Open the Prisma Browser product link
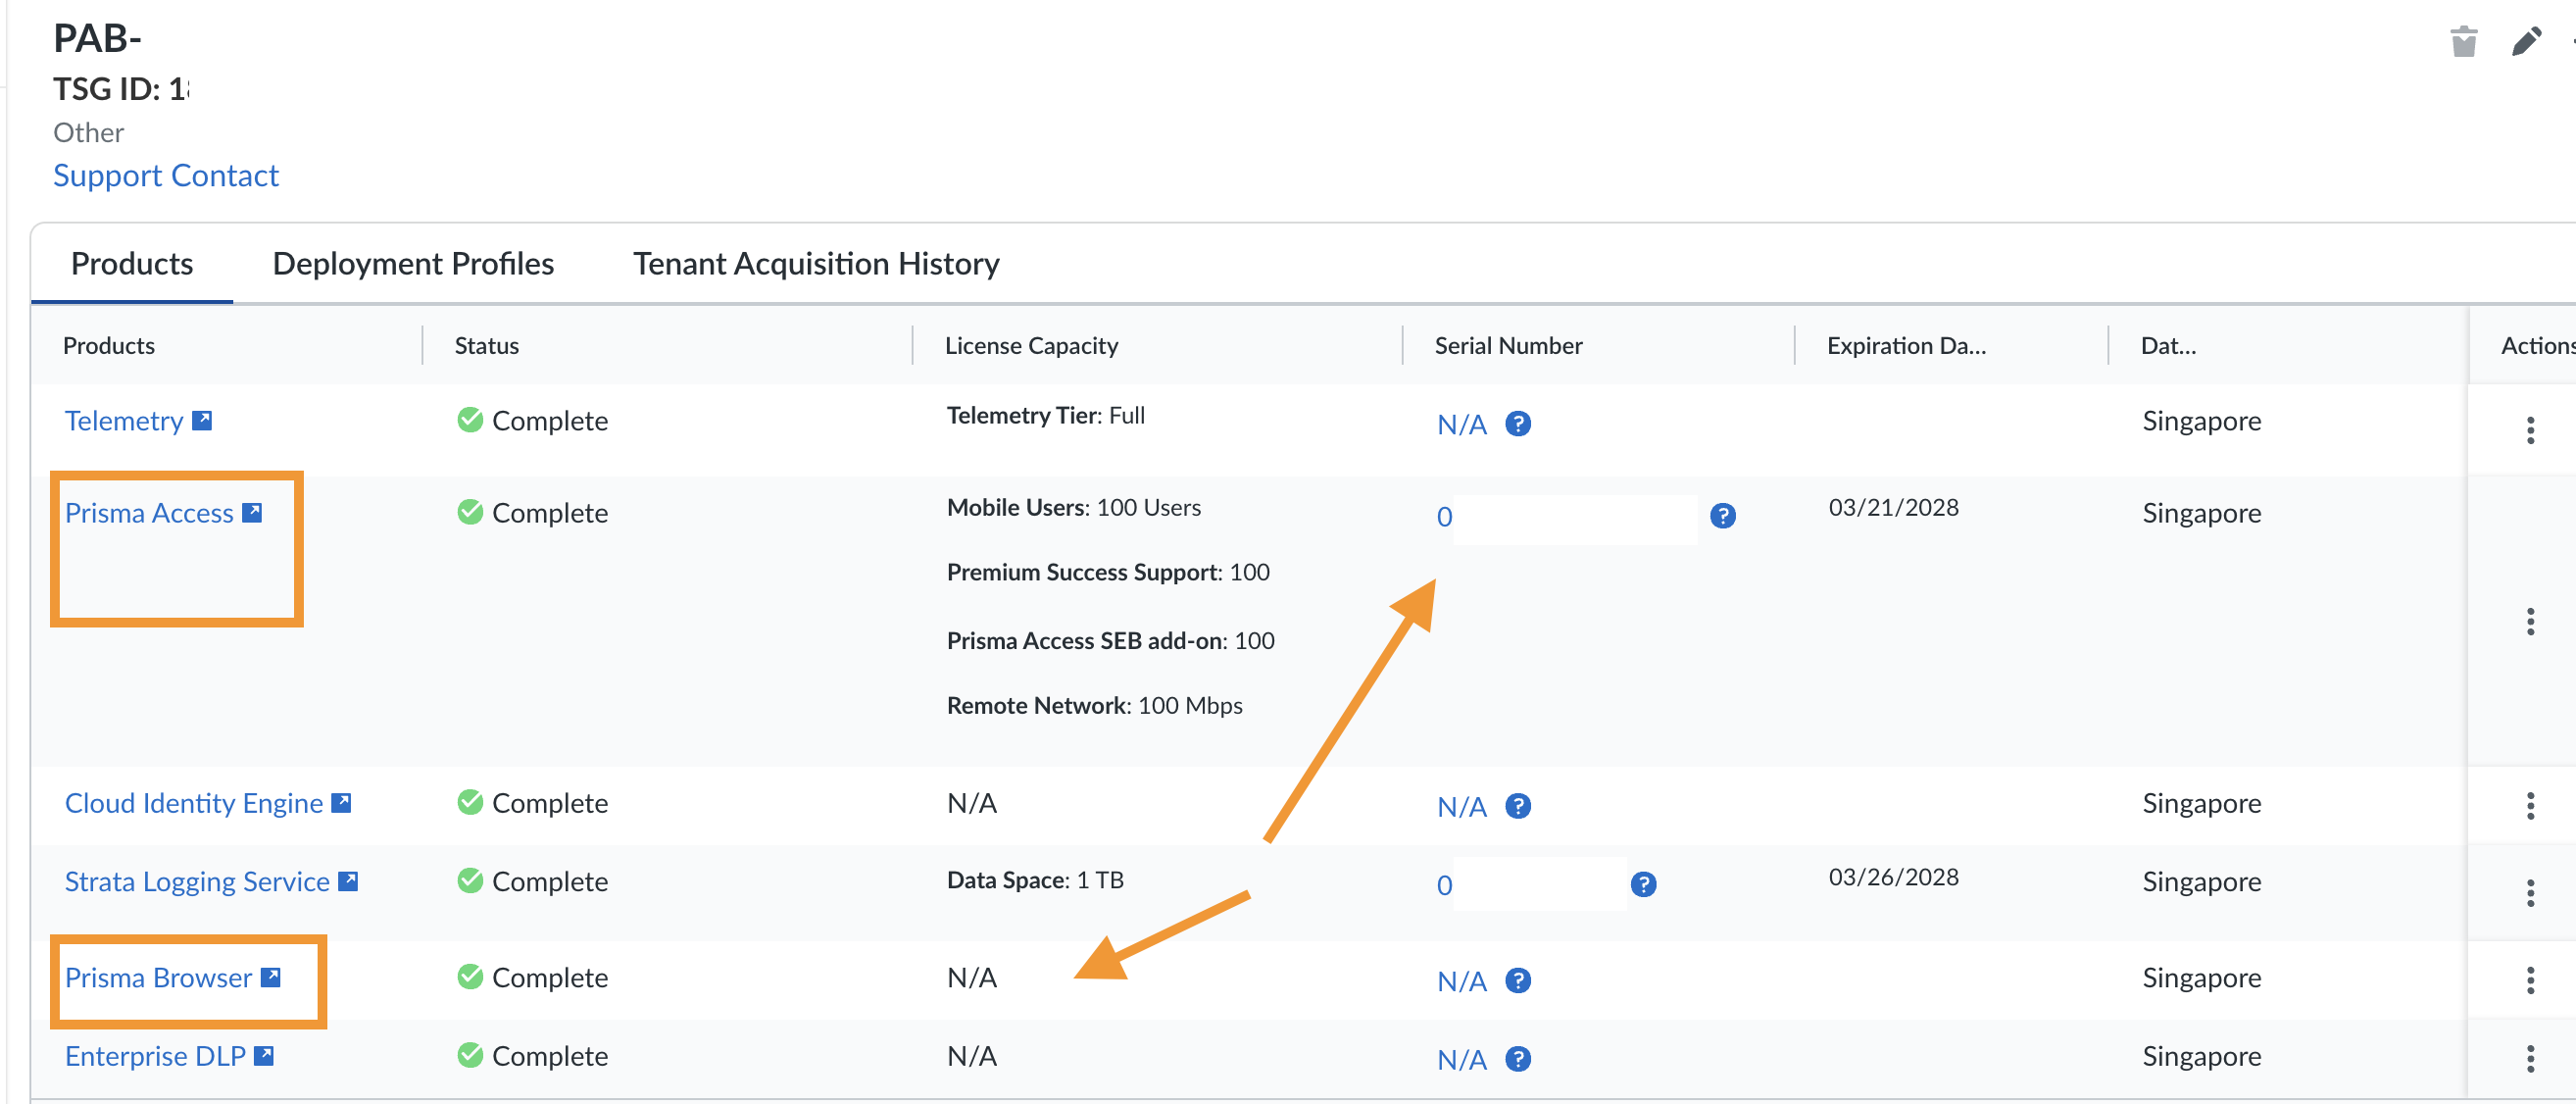The width and height of the screenshot is (2576, 1104). pos(158,978)
